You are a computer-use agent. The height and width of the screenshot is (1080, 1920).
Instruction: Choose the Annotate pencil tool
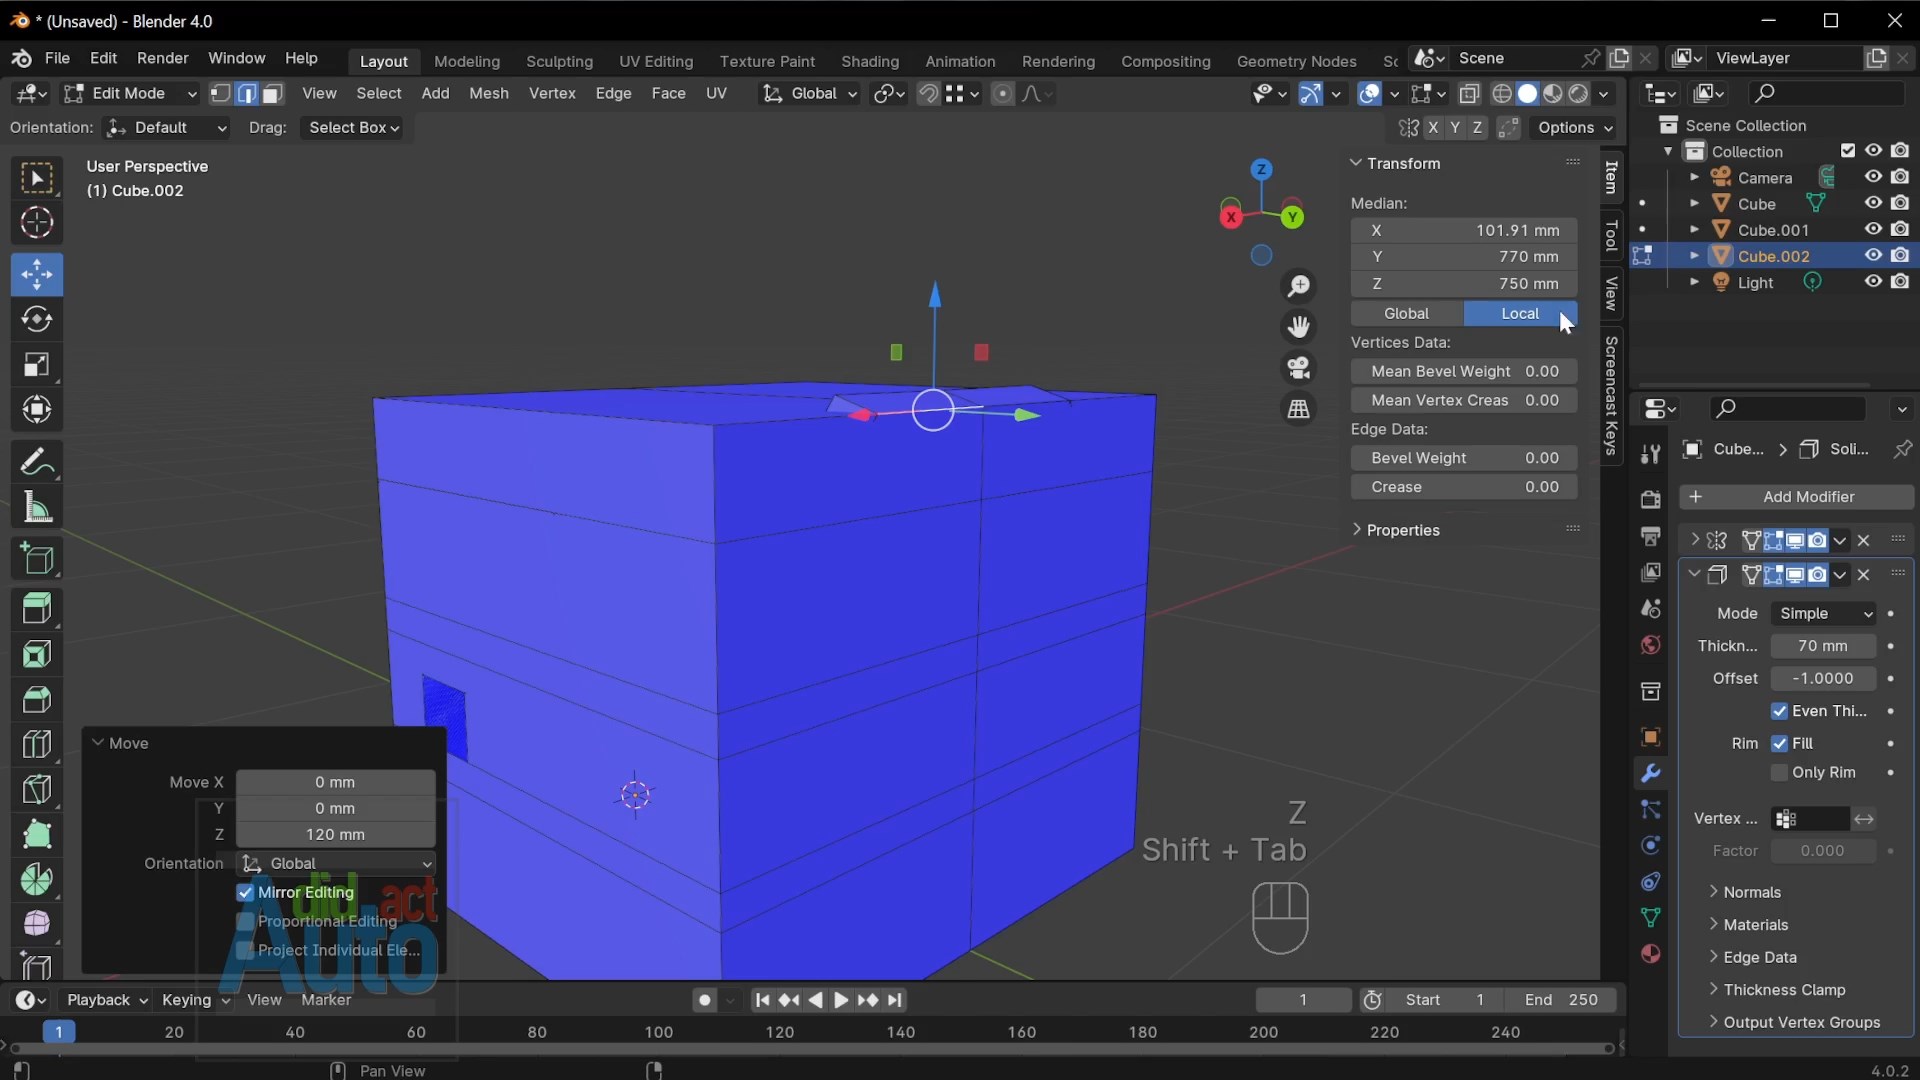pyautogui.click(x=37, y=462)
